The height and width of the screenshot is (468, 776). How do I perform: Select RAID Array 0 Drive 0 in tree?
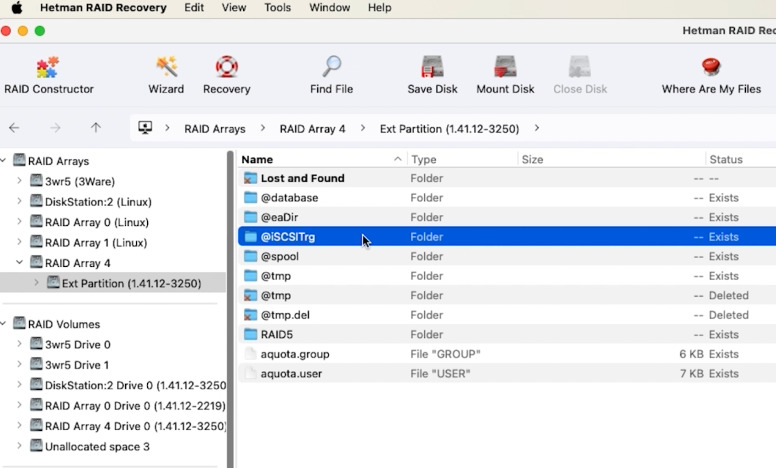pyautogui.click(x=135, y=406)
